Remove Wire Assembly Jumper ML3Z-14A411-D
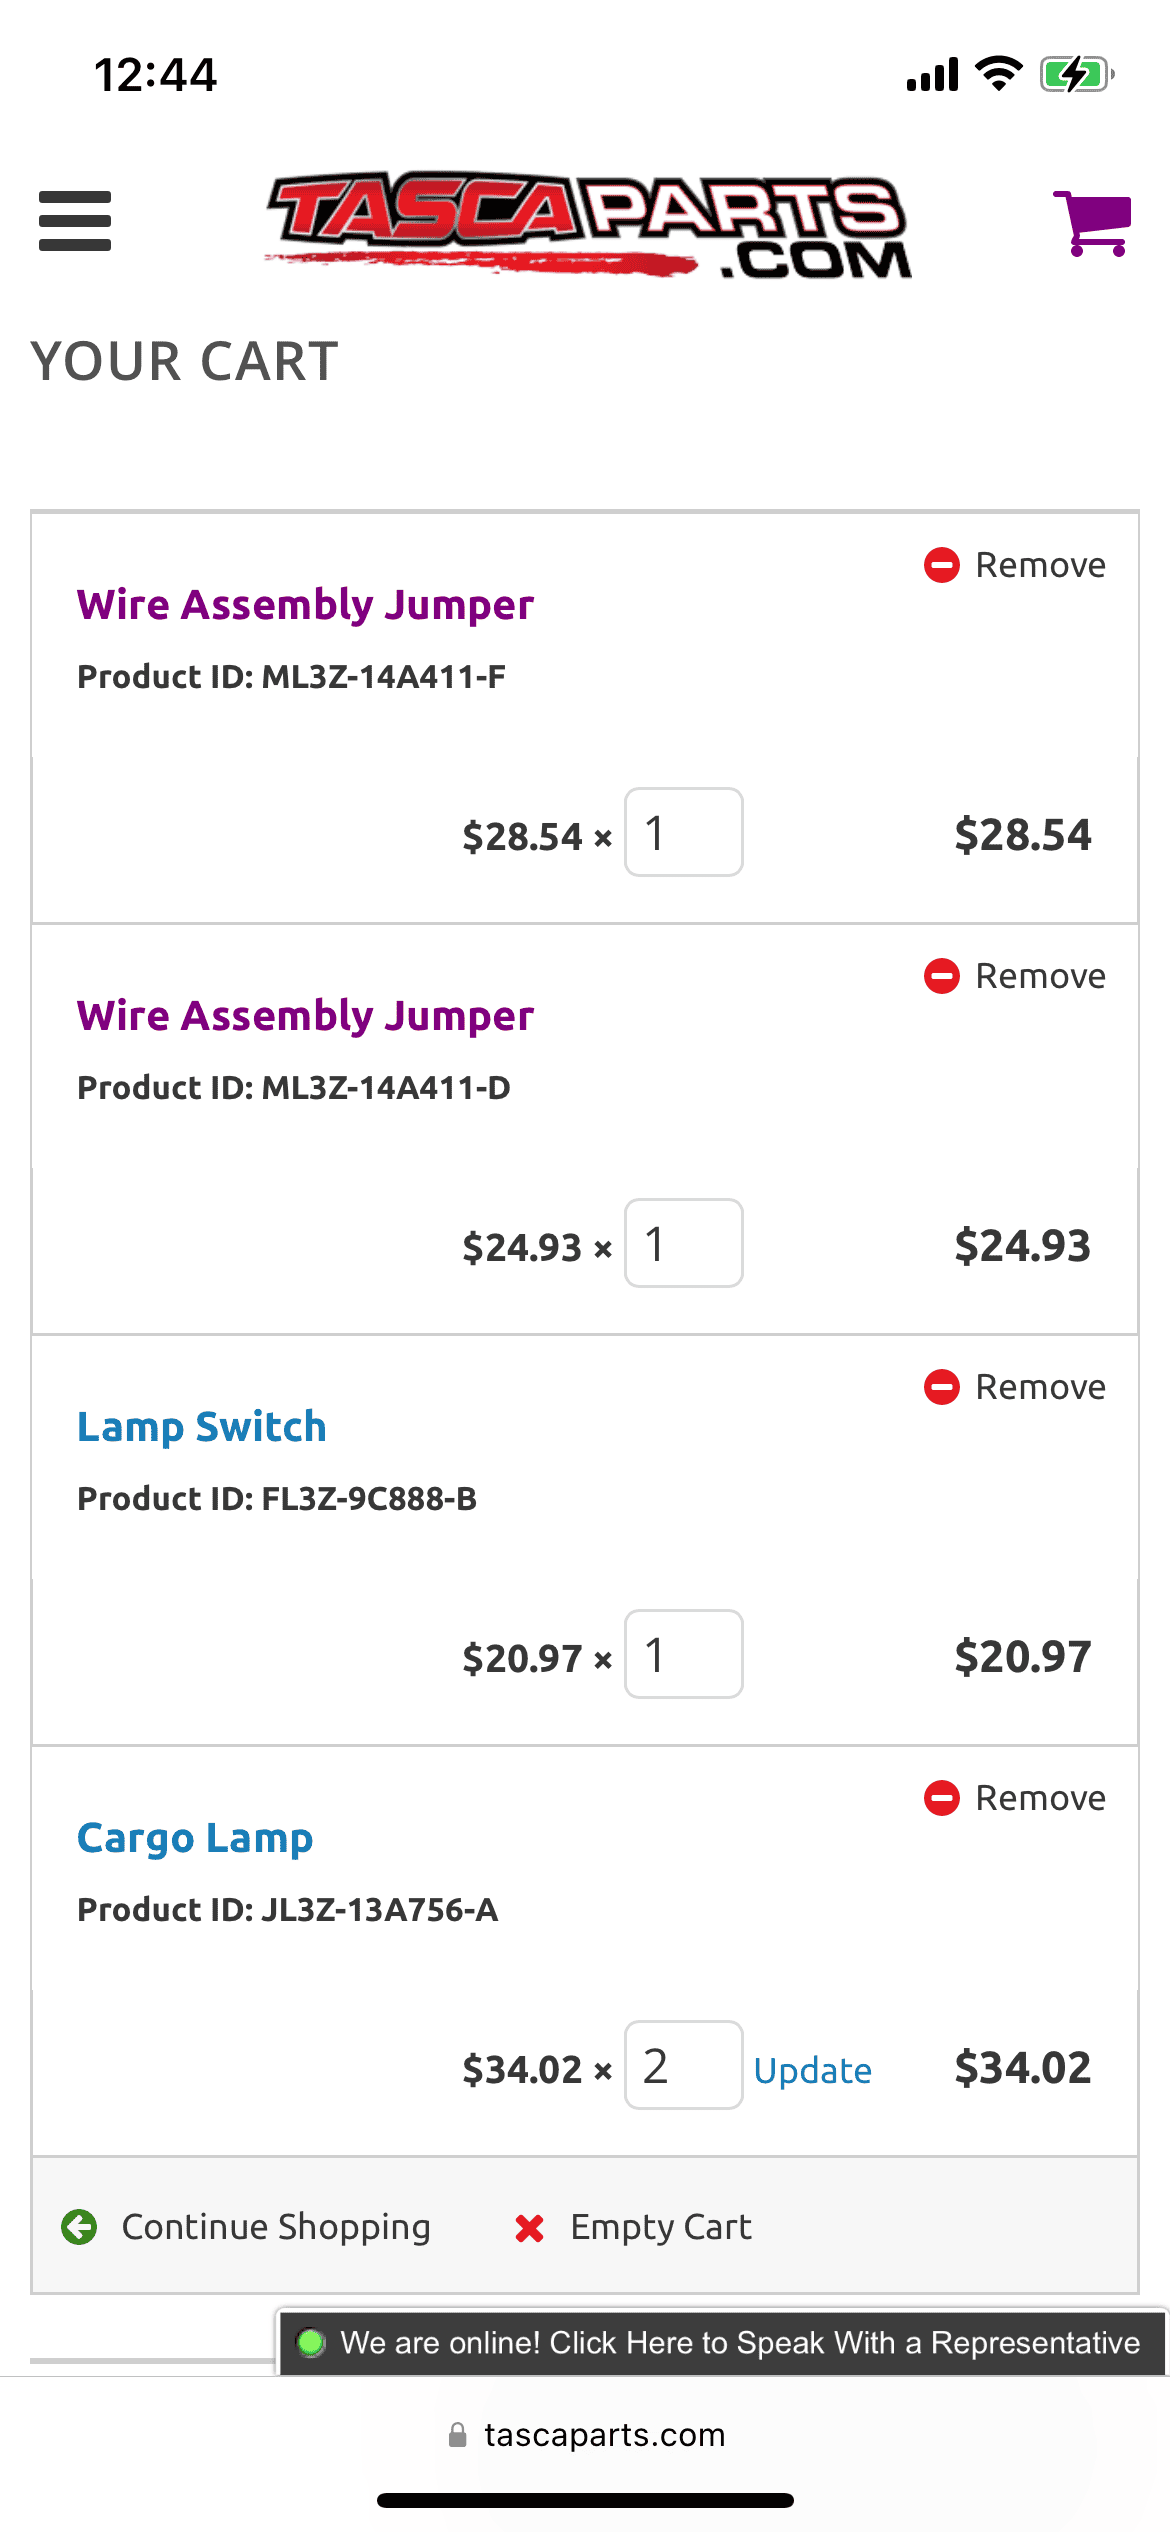This screenshot has width=1170, height=2532. click(x=1015, y=976)
